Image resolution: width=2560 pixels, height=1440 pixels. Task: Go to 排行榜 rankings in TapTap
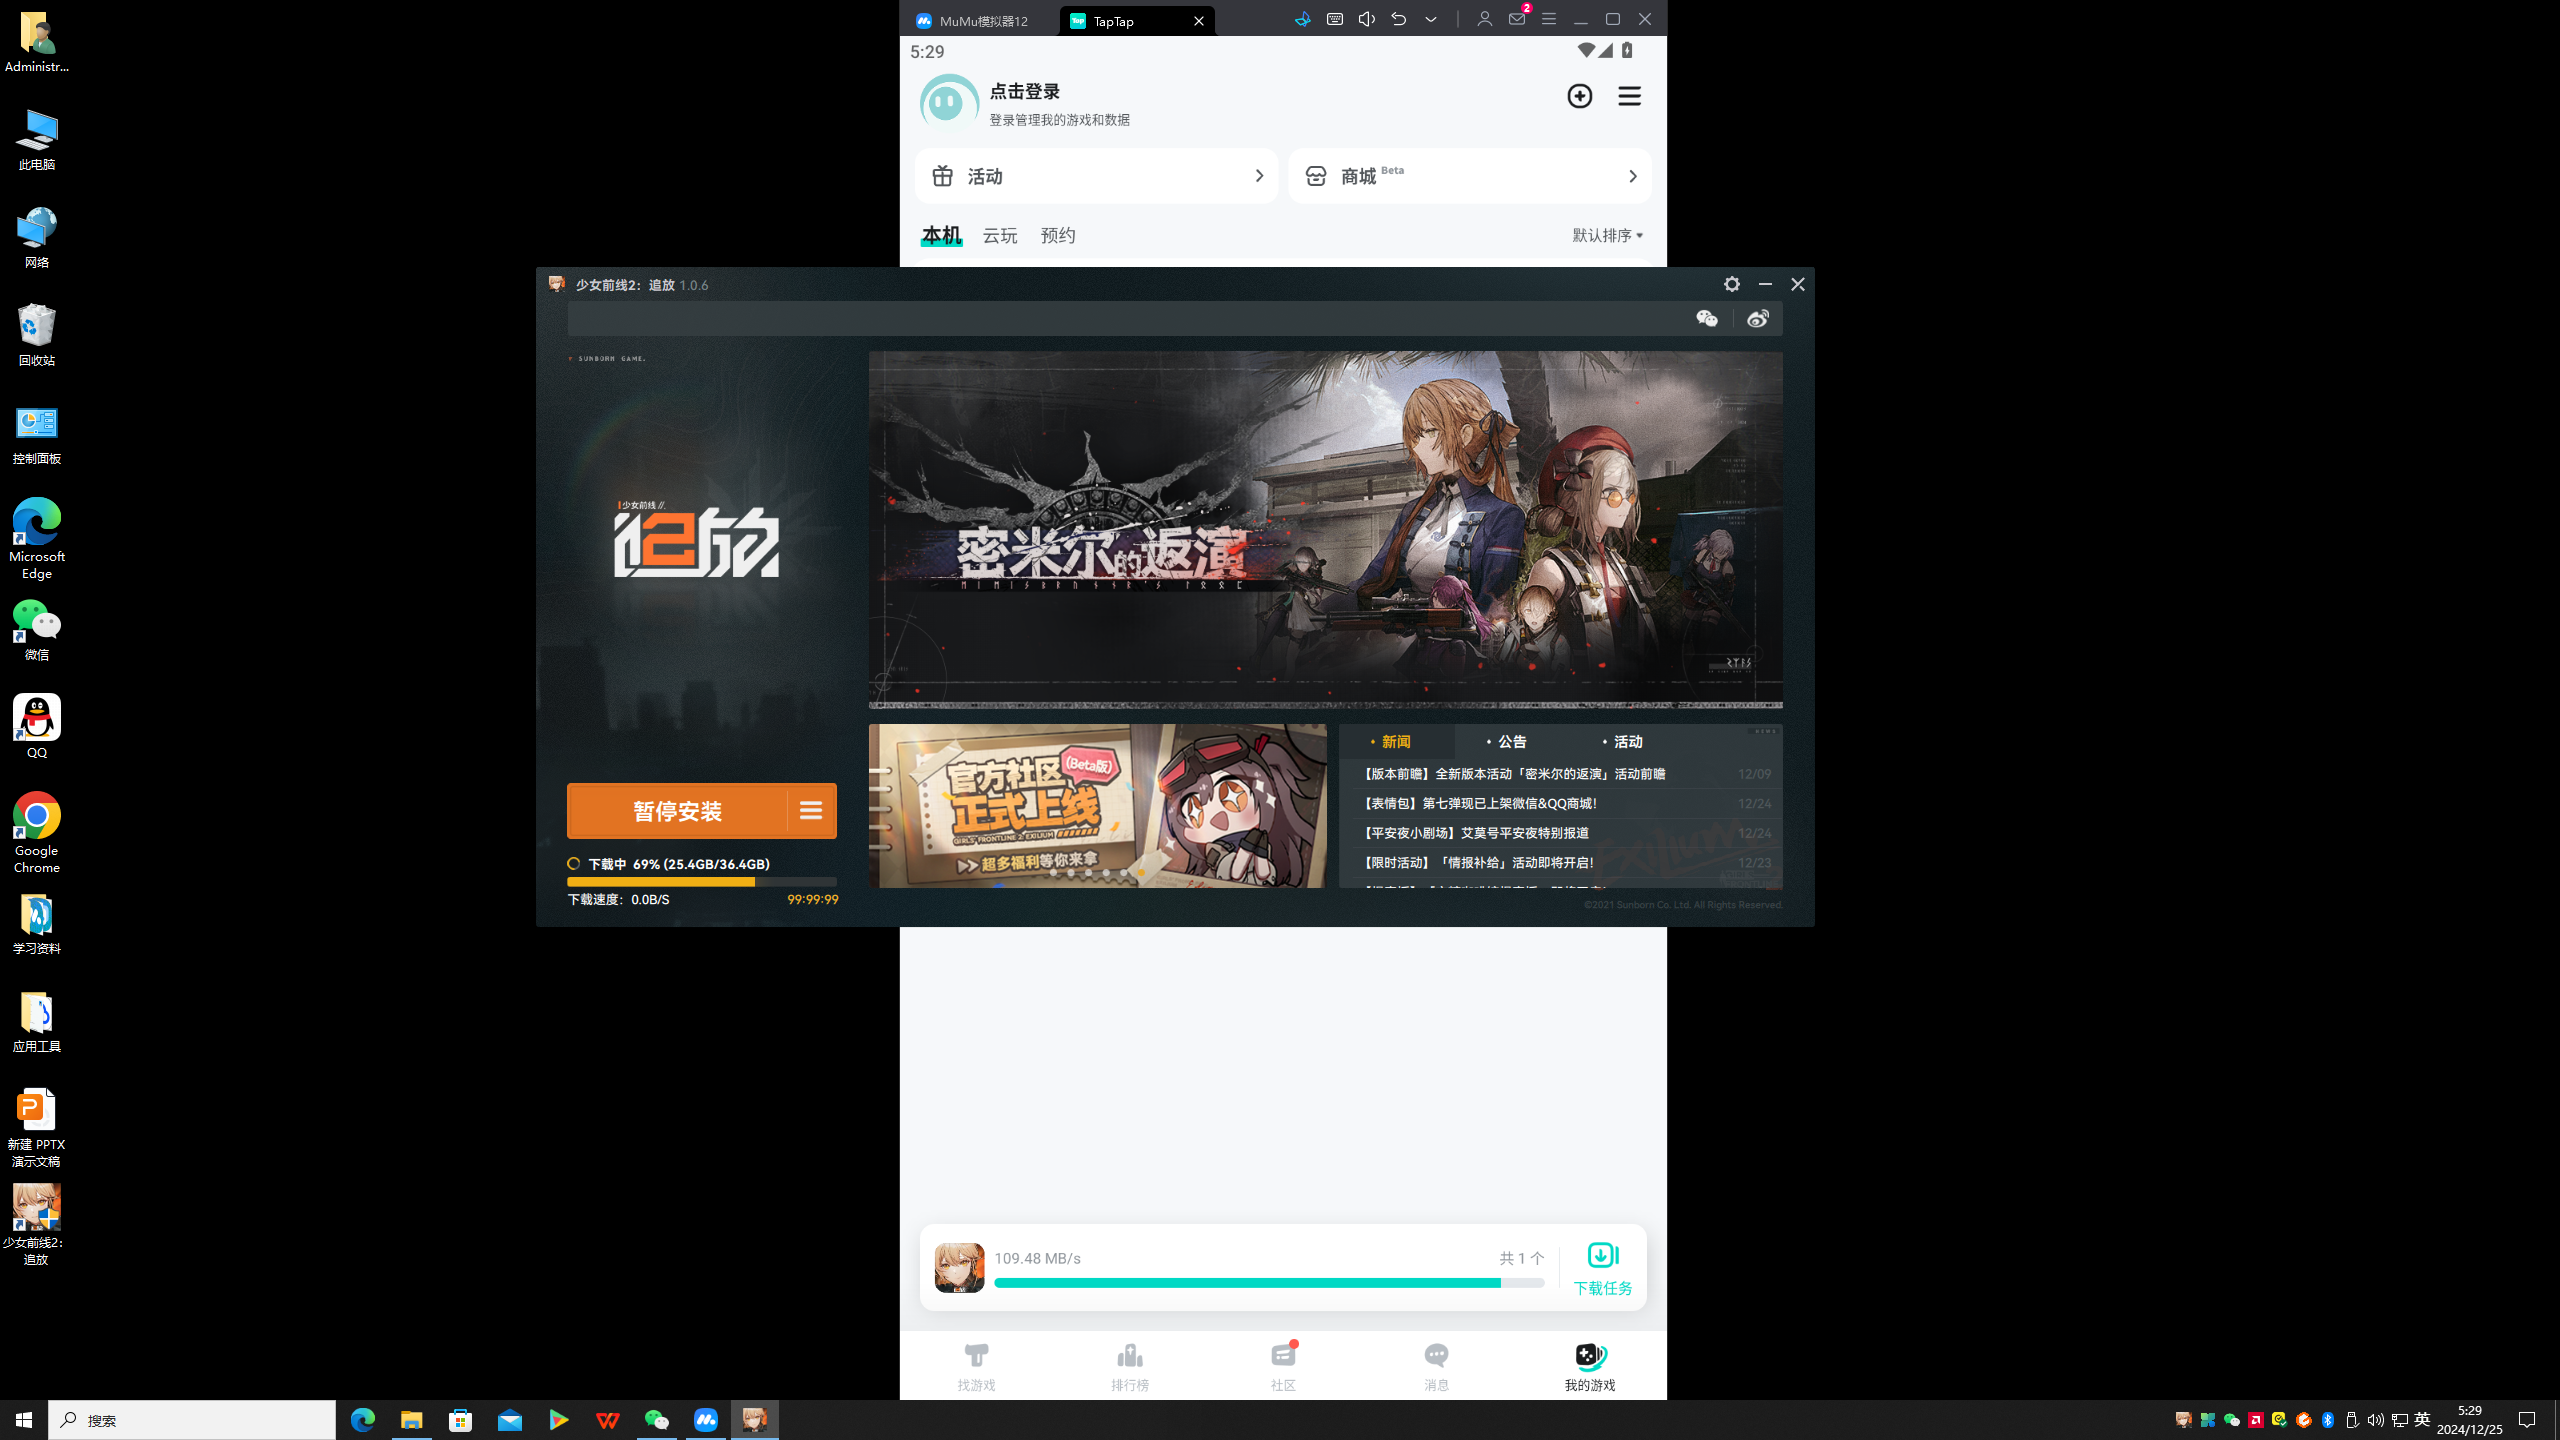[x=1130, y=1367]
